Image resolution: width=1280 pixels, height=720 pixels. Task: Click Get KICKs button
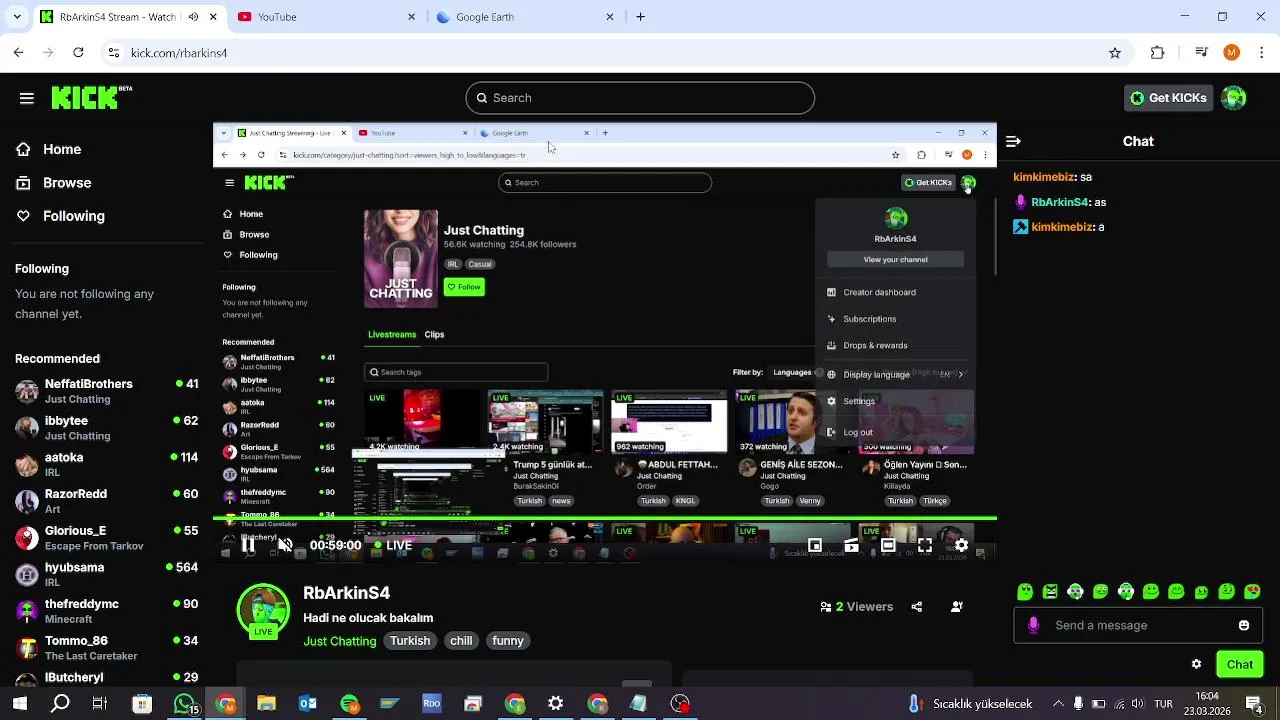point(1168,98)
